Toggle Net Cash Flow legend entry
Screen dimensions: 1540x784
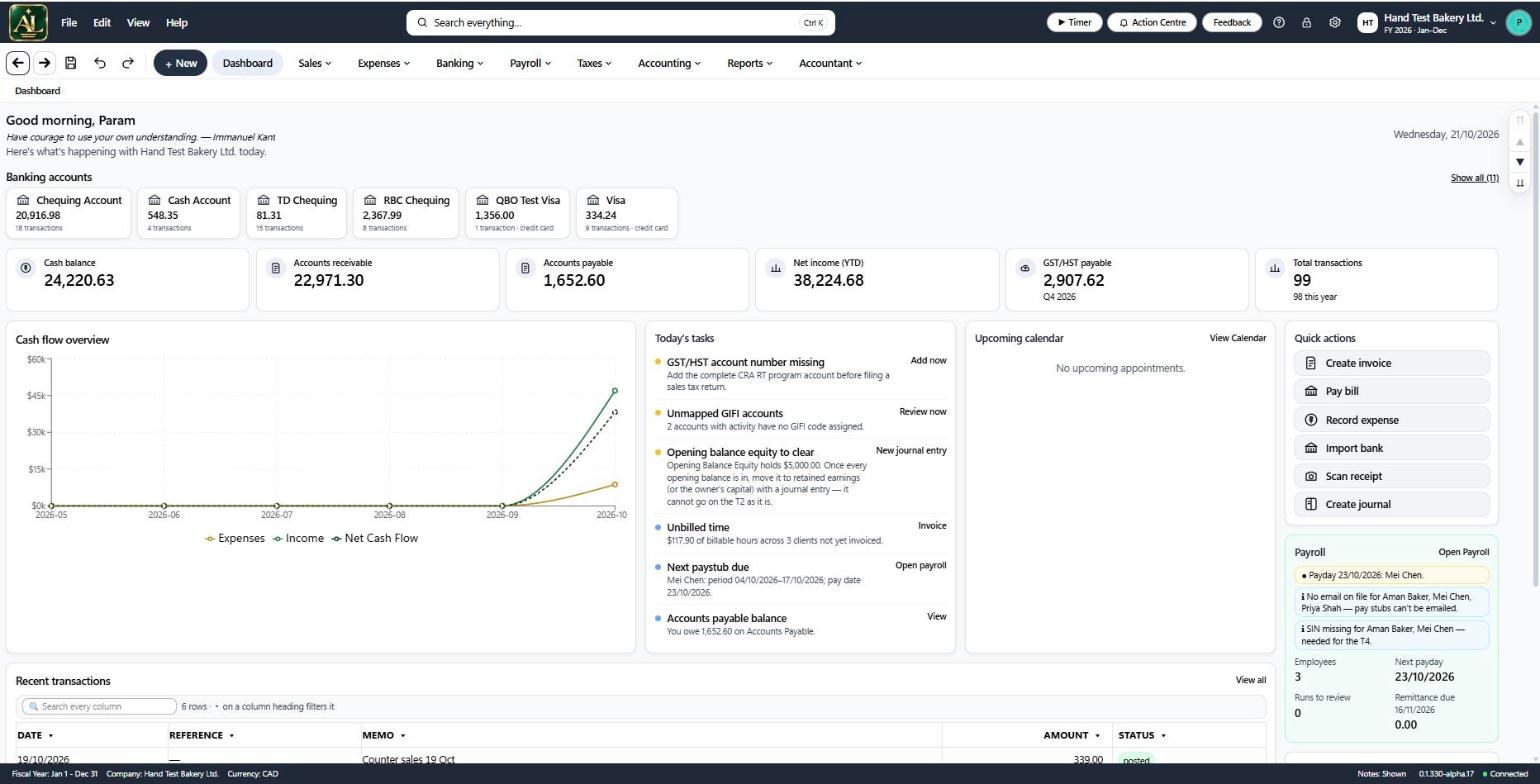(375, 538)
